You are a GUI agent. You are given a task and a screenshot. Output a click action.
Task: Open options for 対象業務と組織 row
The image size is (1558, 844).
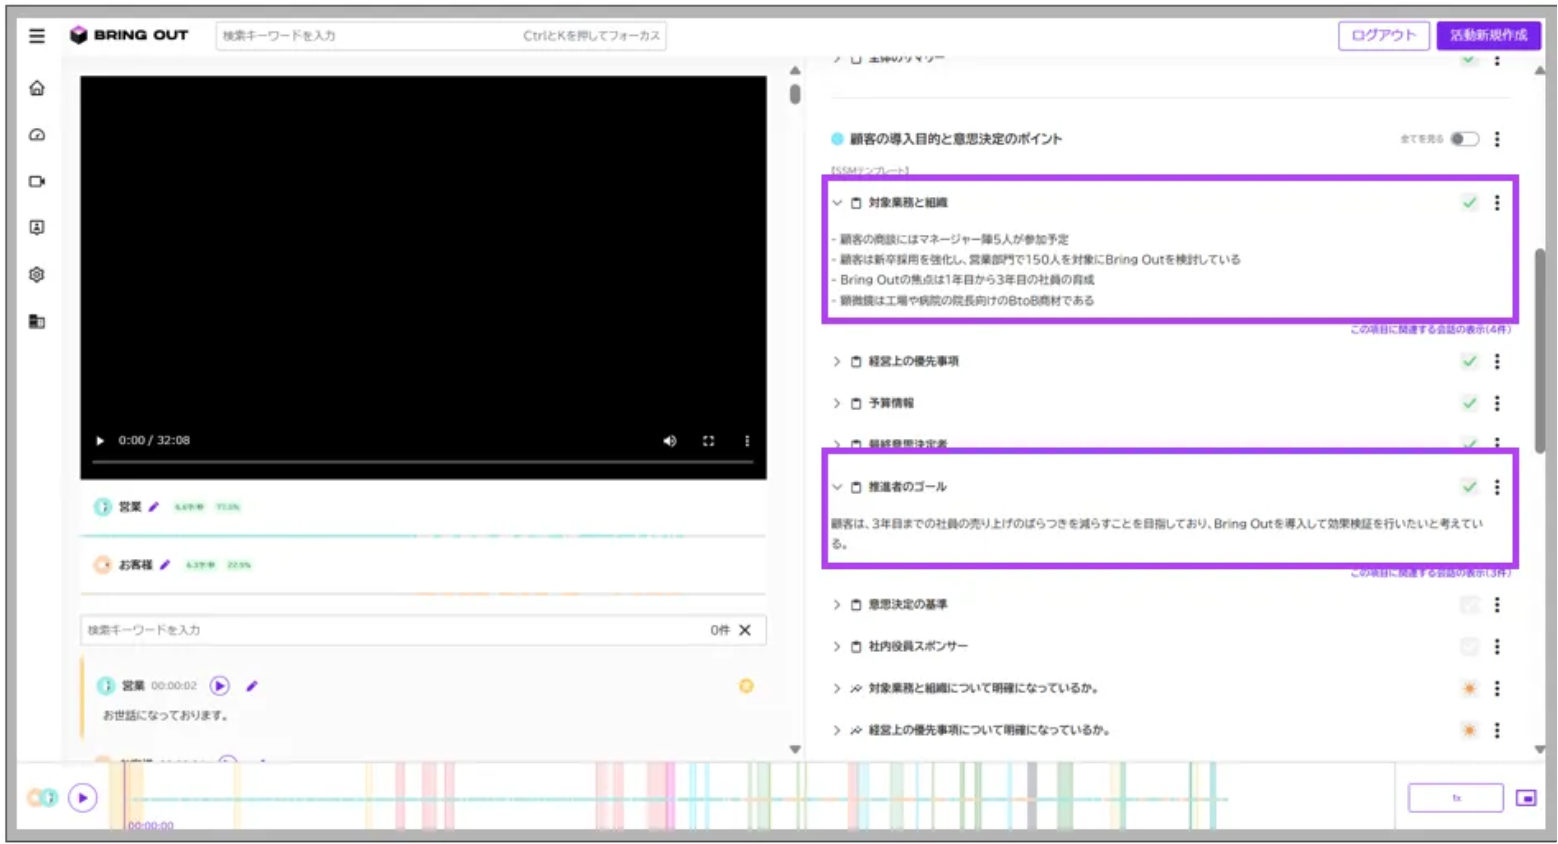pos(1497,203)
